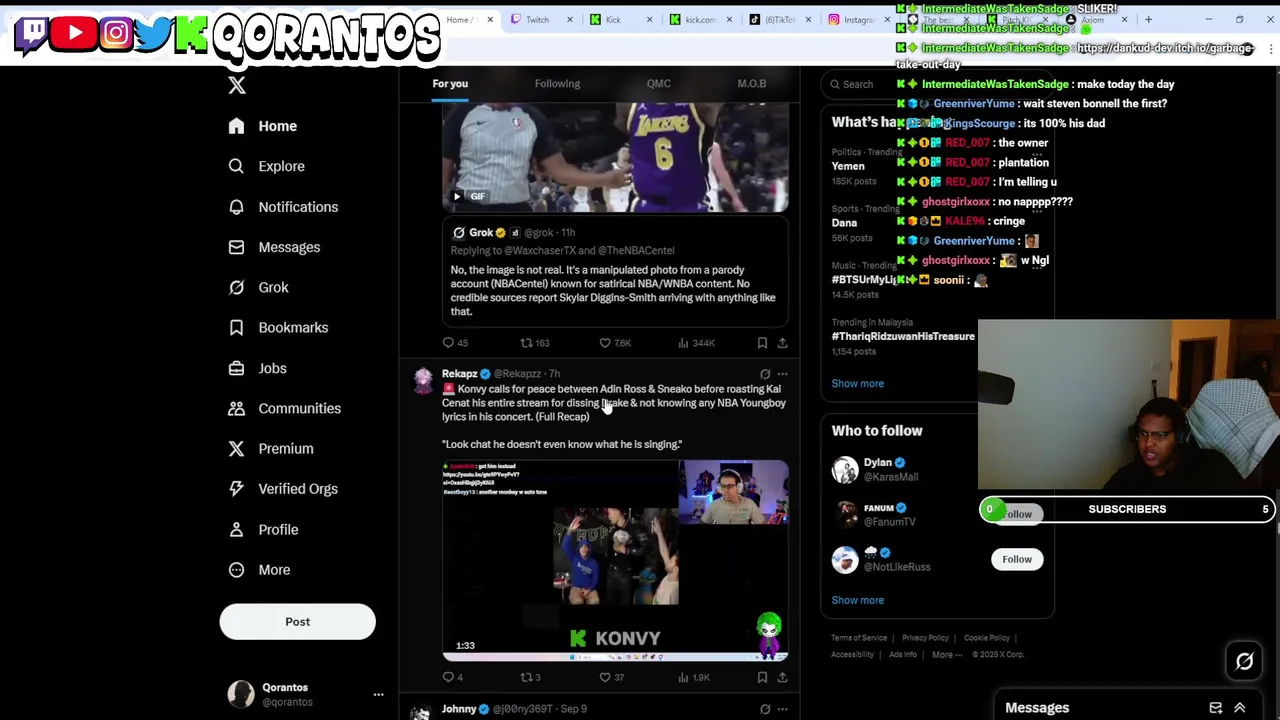1280x720 pixels.
Task: Open Qorantos account options menu
Action: (378, 694)
